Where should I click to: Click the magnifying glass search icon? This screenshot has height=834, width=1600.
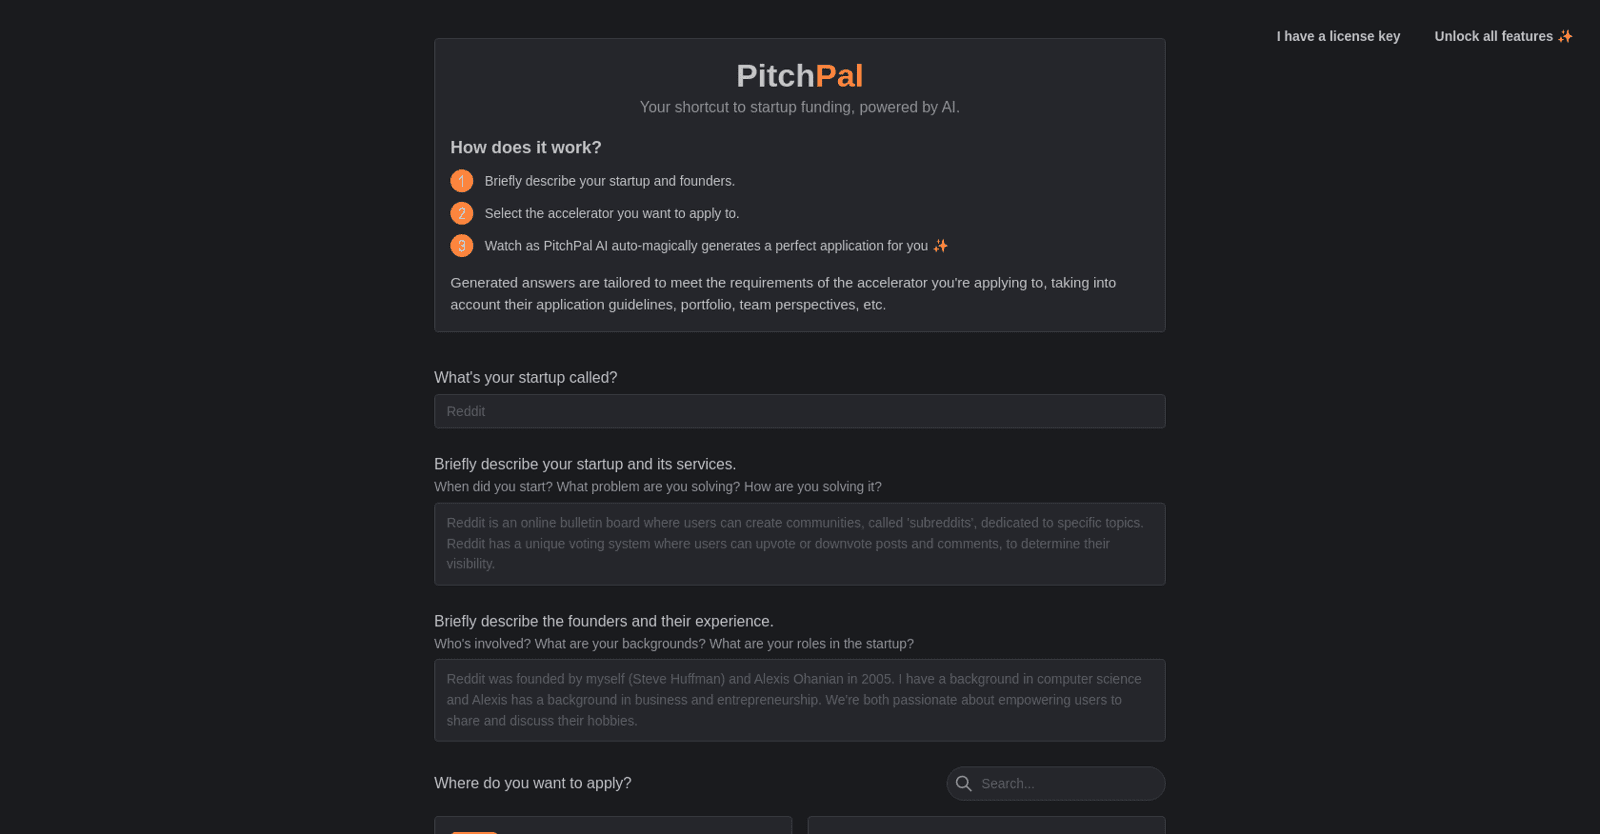(964, 783)
